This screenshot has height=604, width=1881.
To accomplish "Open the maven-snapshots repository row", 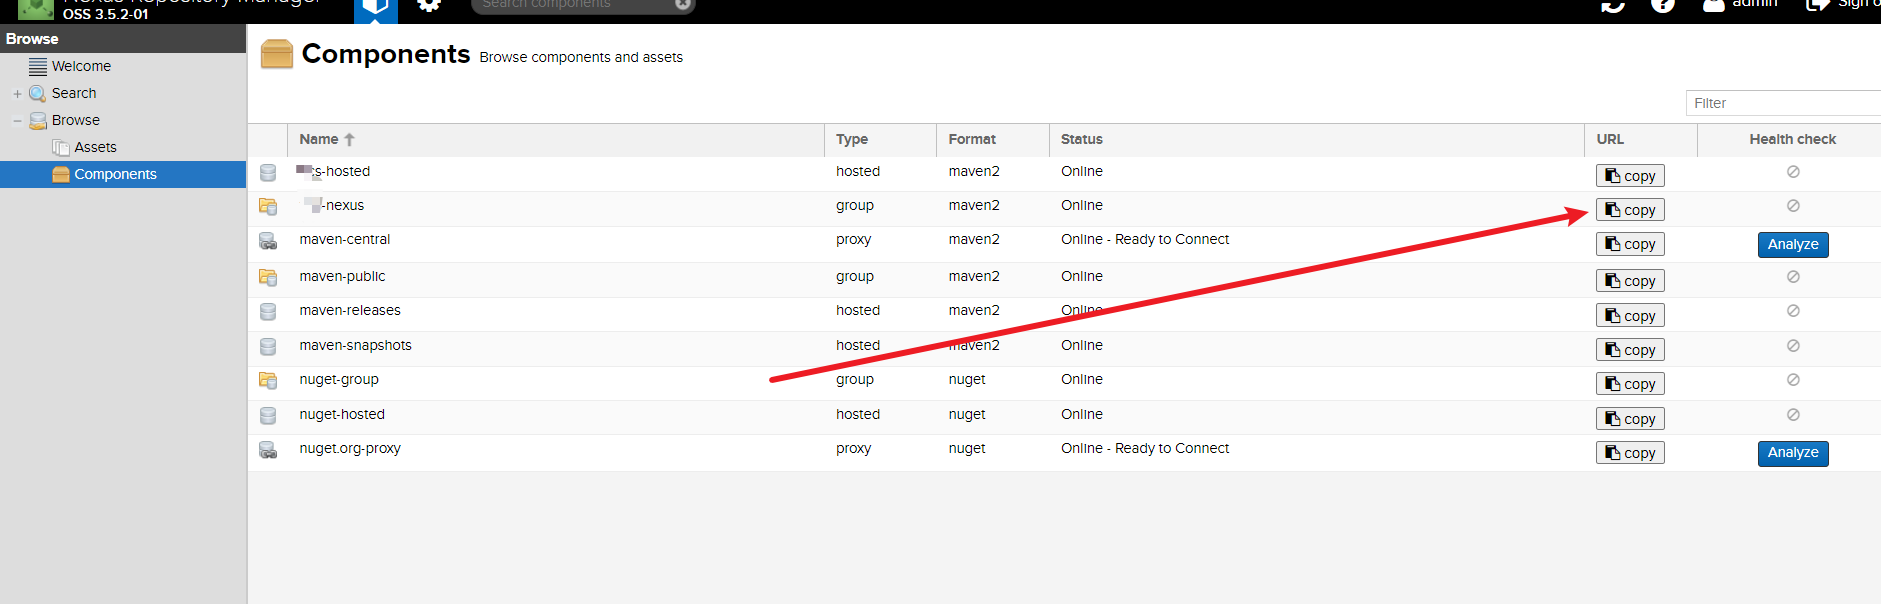I will pos(355,346).
